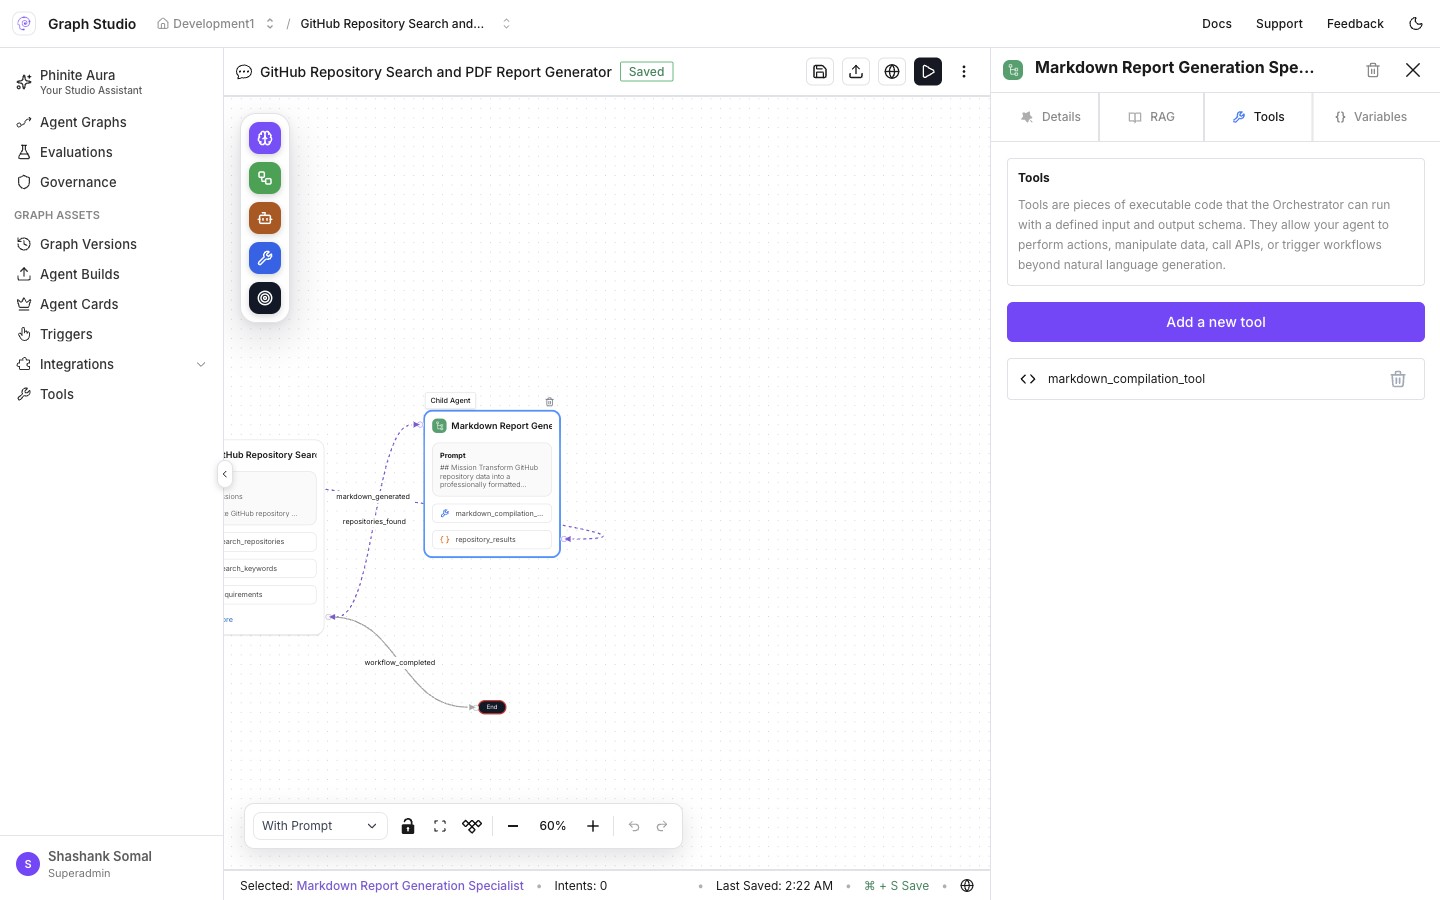Delete the Markdown Report Generation Specialist node
The width and height of the screenshot is (1440, 900).
pos(1373,70)
